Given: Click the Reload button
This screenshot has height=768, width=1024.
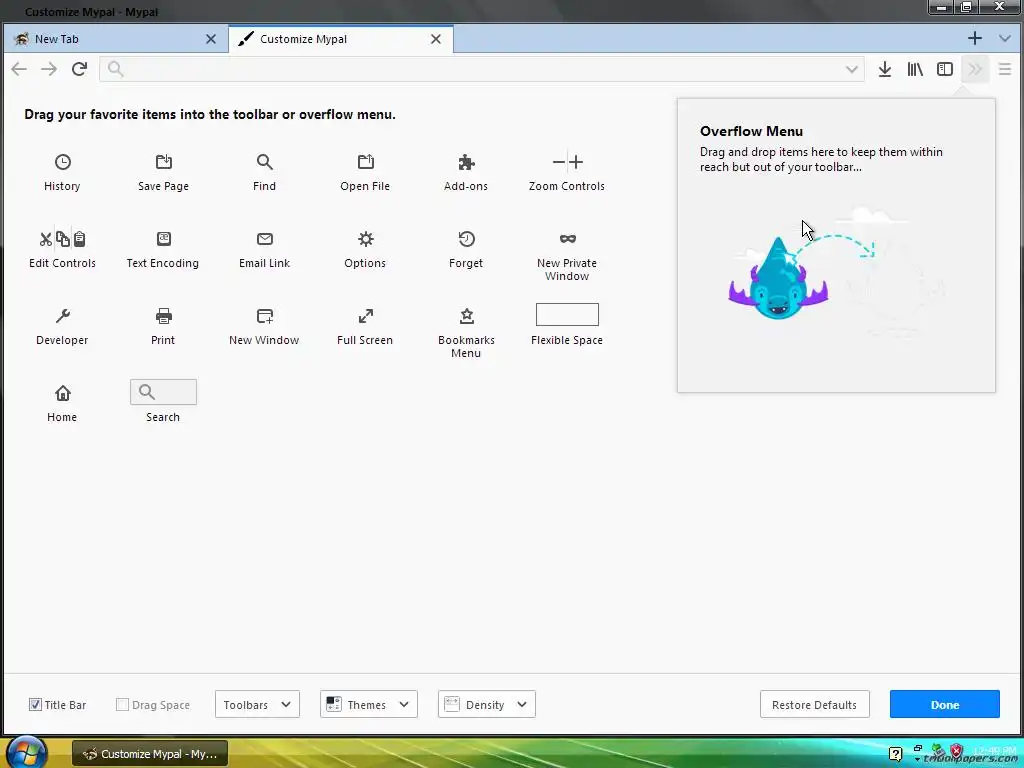Looking at the screenshot, I should pos(80,69).
